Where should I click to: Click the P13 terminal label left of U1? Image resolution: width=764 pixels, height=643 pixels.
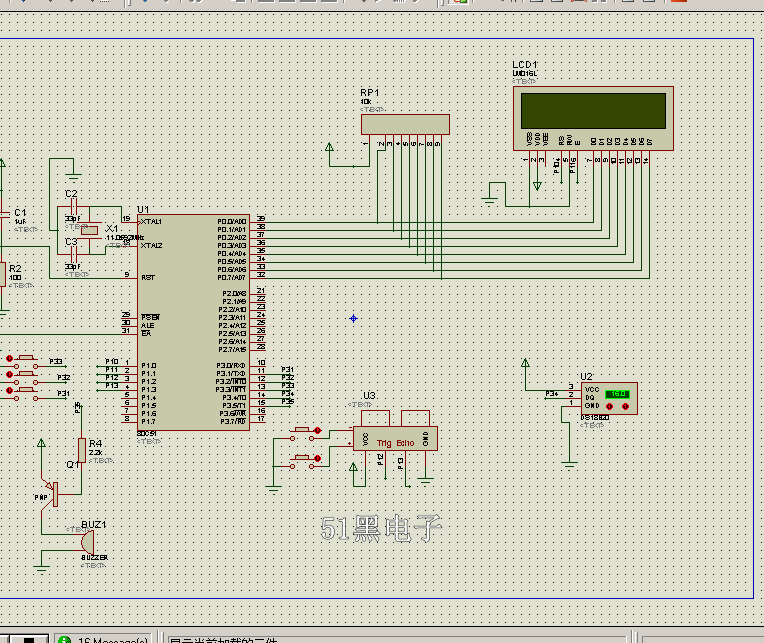tap(112, 385)
